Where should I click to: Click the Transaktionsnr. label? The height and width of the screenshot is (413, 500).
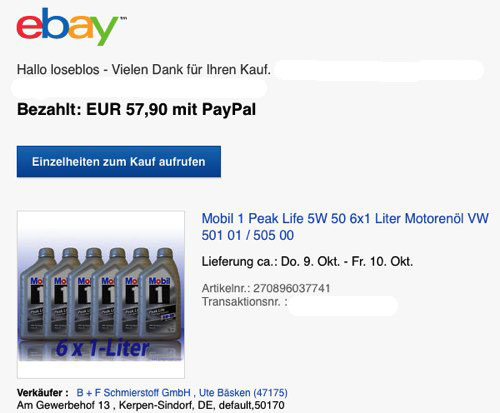pyautogui.click(x=245, y=302)
